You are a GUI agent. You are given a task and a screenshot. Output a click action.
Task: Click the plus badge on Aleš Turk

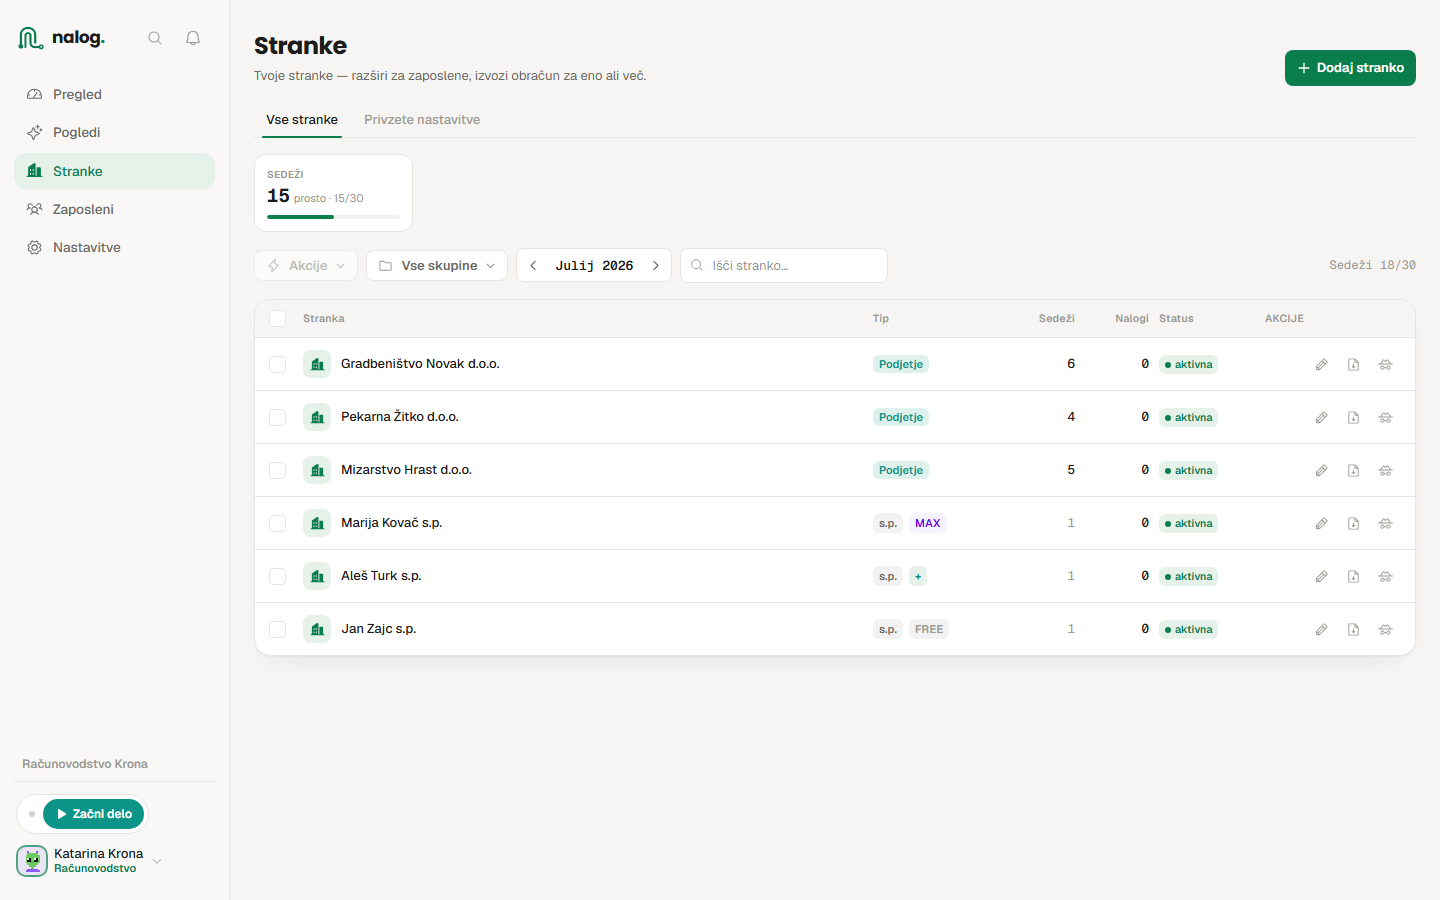pos(918,576)
